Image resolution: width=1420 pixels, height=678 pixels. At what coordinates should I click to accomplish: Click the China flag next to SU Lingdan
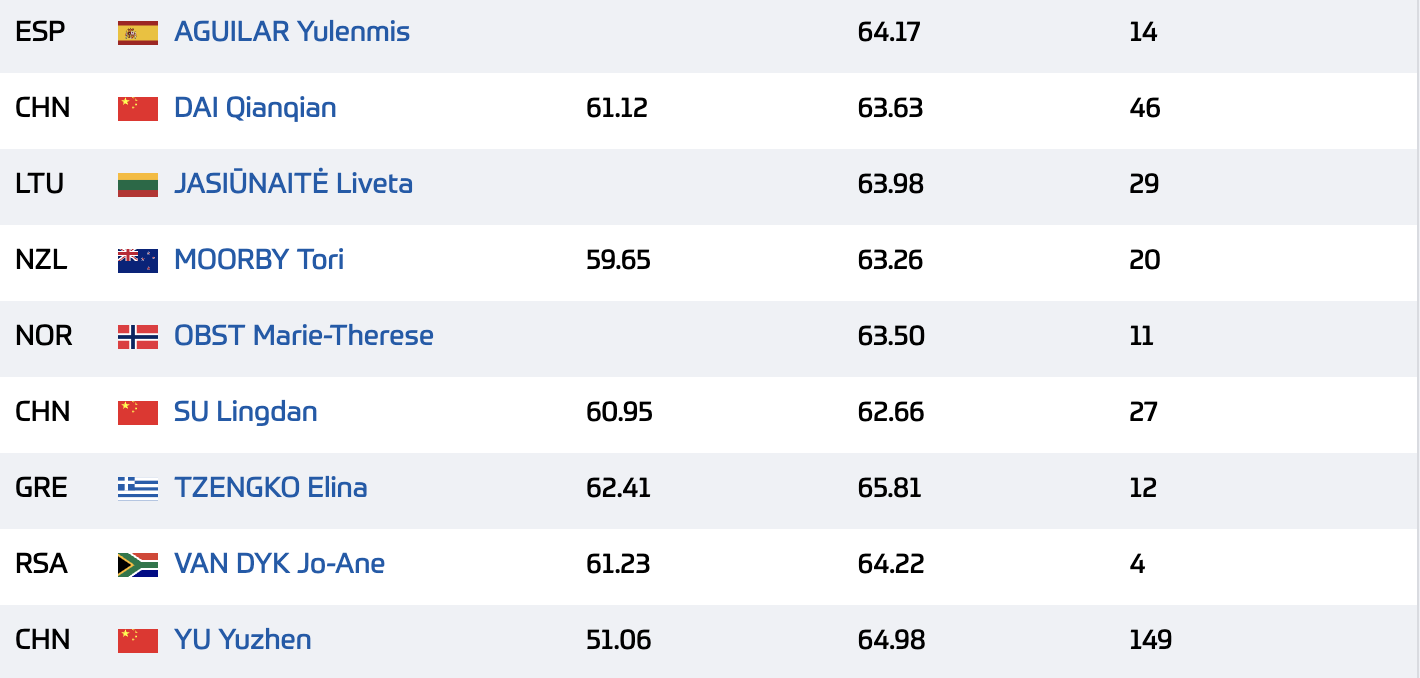138,413
